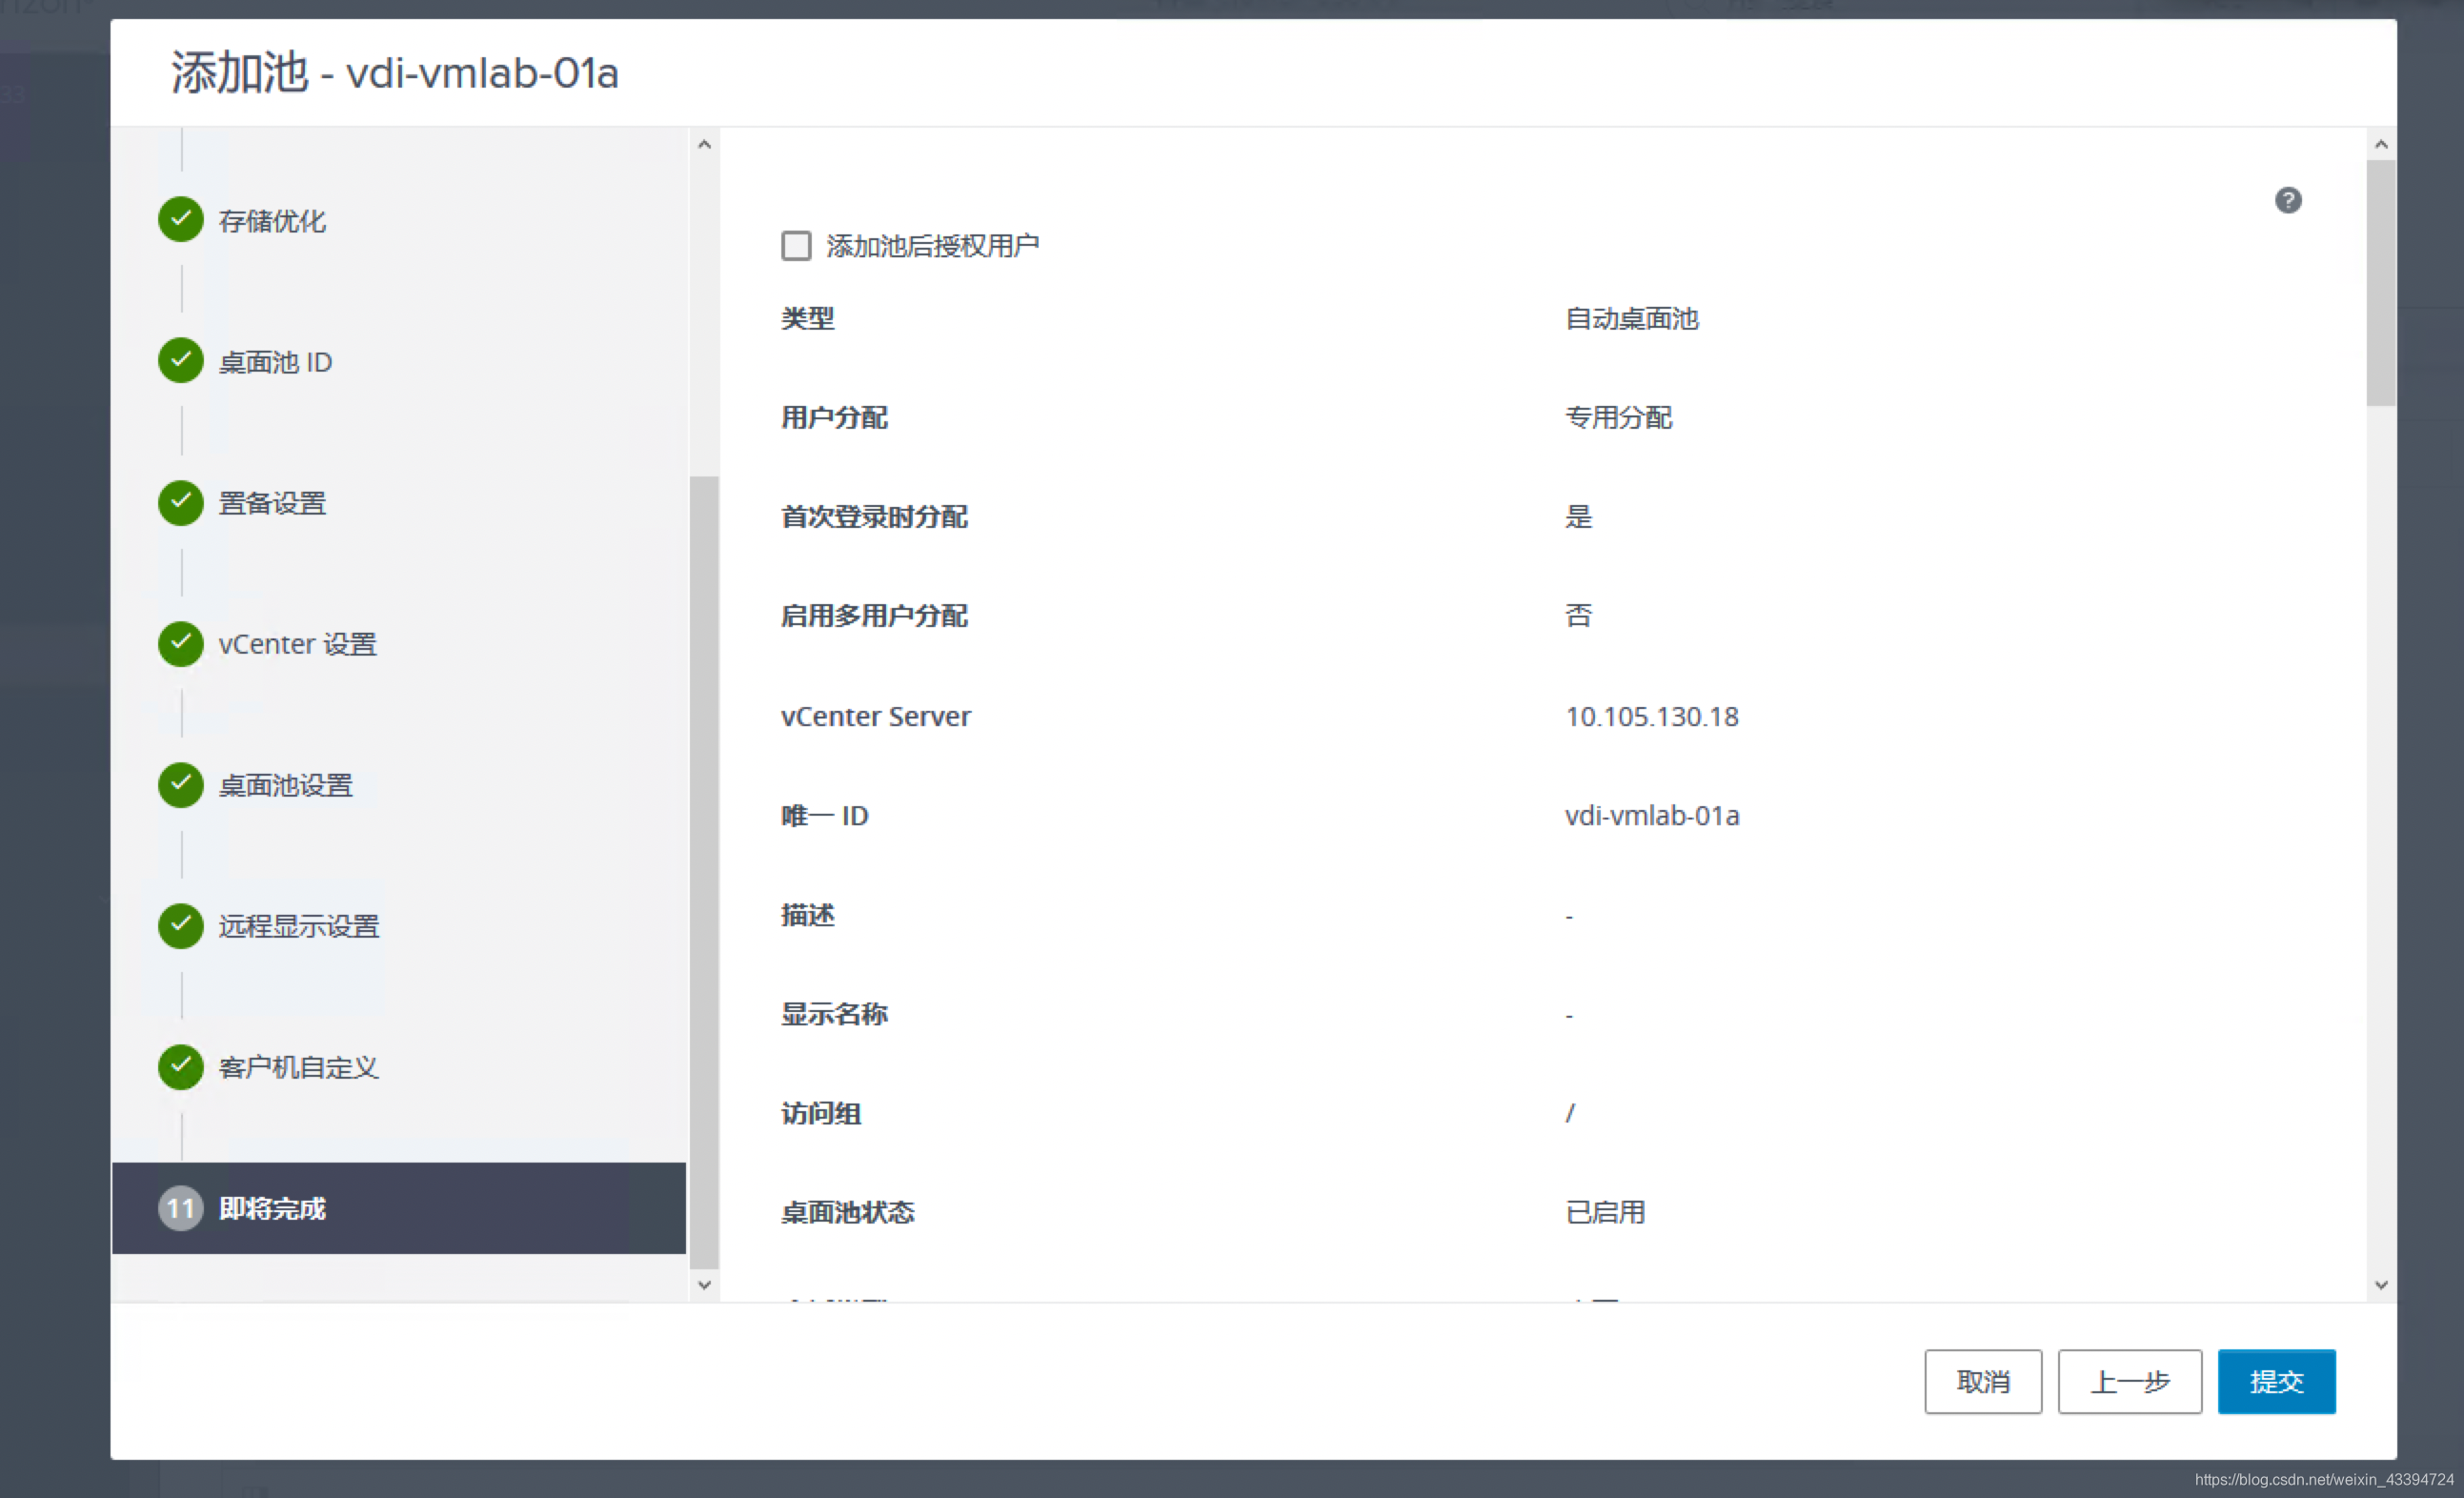Click the 桌面池设置 green check icon

pyautogui.click(x=180, y=785)
